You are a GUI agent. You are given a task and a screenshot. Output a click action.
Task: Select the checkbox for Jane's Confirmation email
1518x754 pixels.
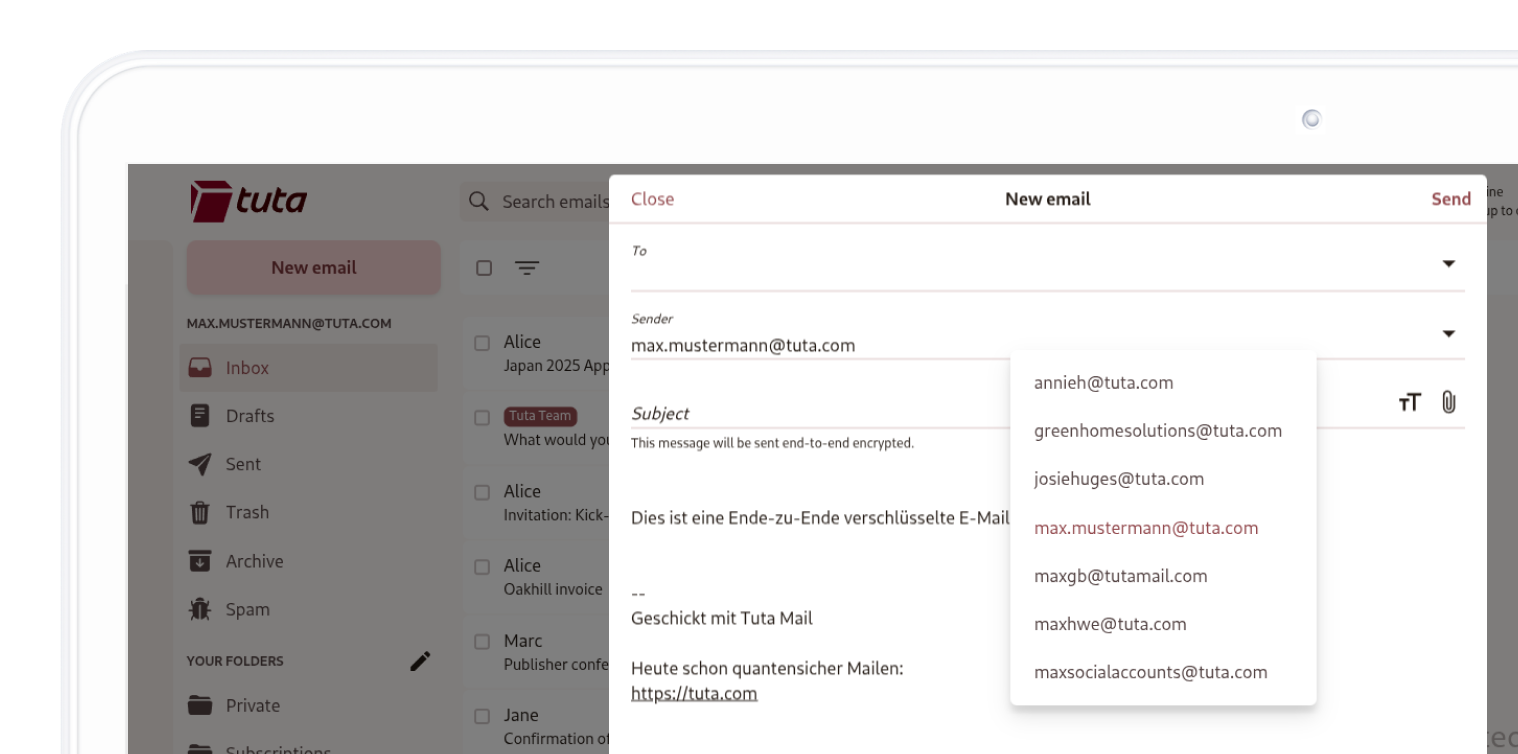click(x=483, y=716)
